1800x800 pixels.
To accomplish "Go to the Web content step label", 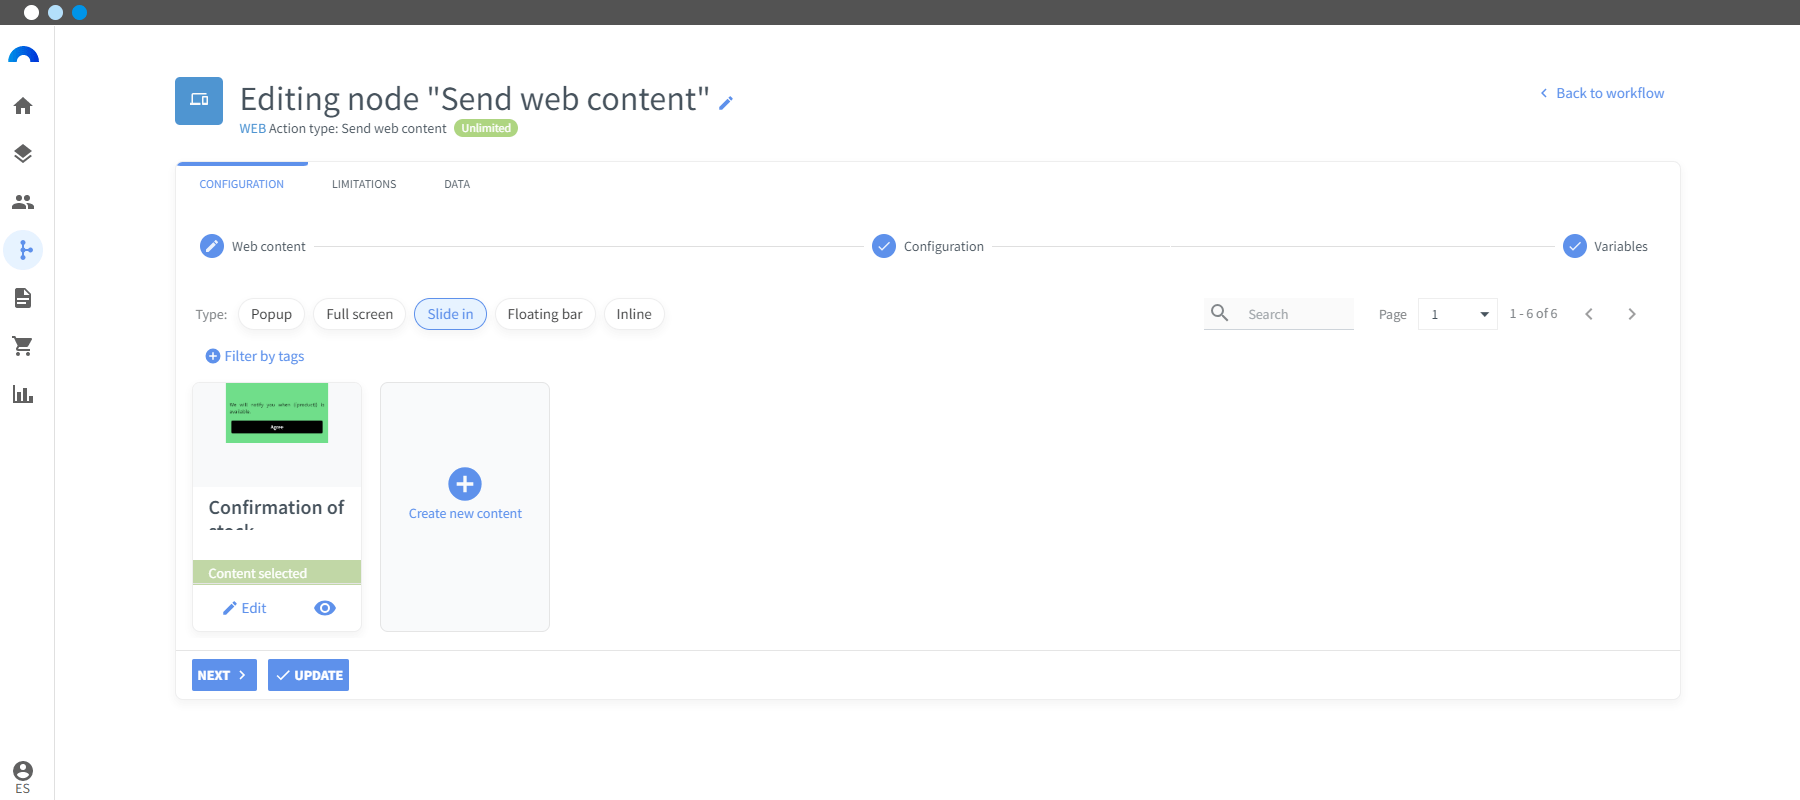I will (x=269, y=247).
